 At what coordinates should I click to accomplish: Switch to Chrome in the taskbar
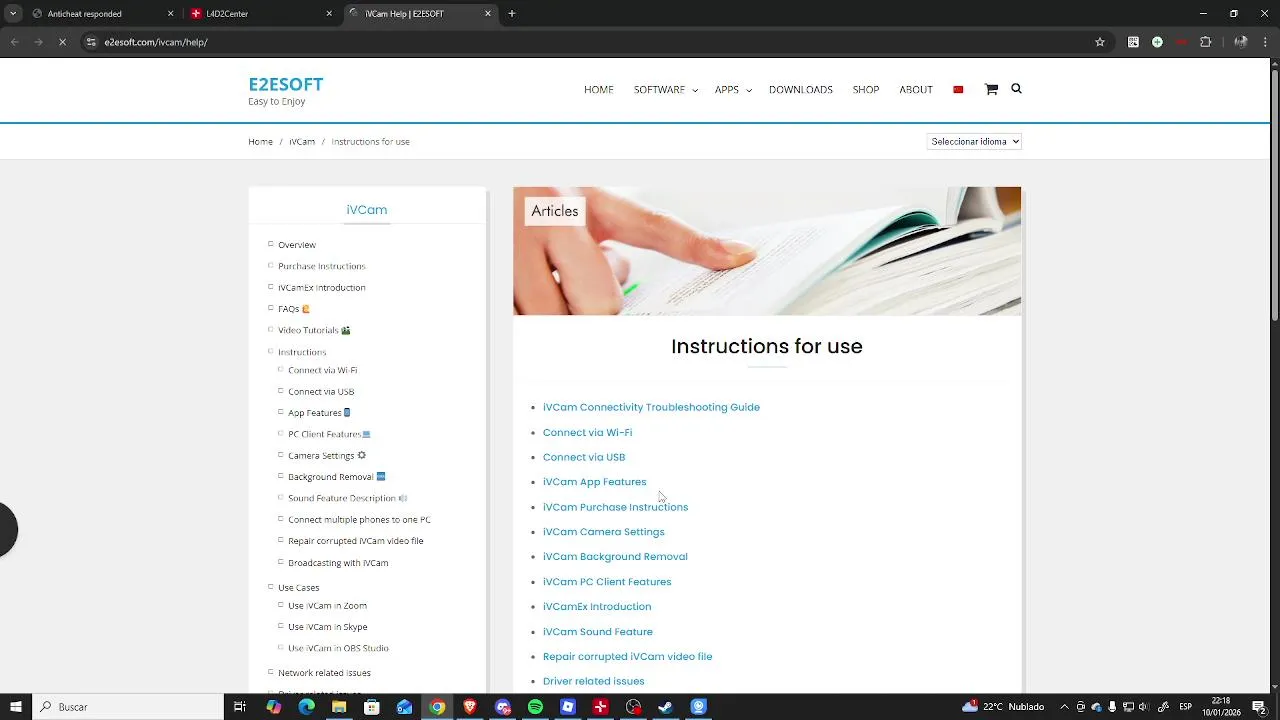(437, 707)
